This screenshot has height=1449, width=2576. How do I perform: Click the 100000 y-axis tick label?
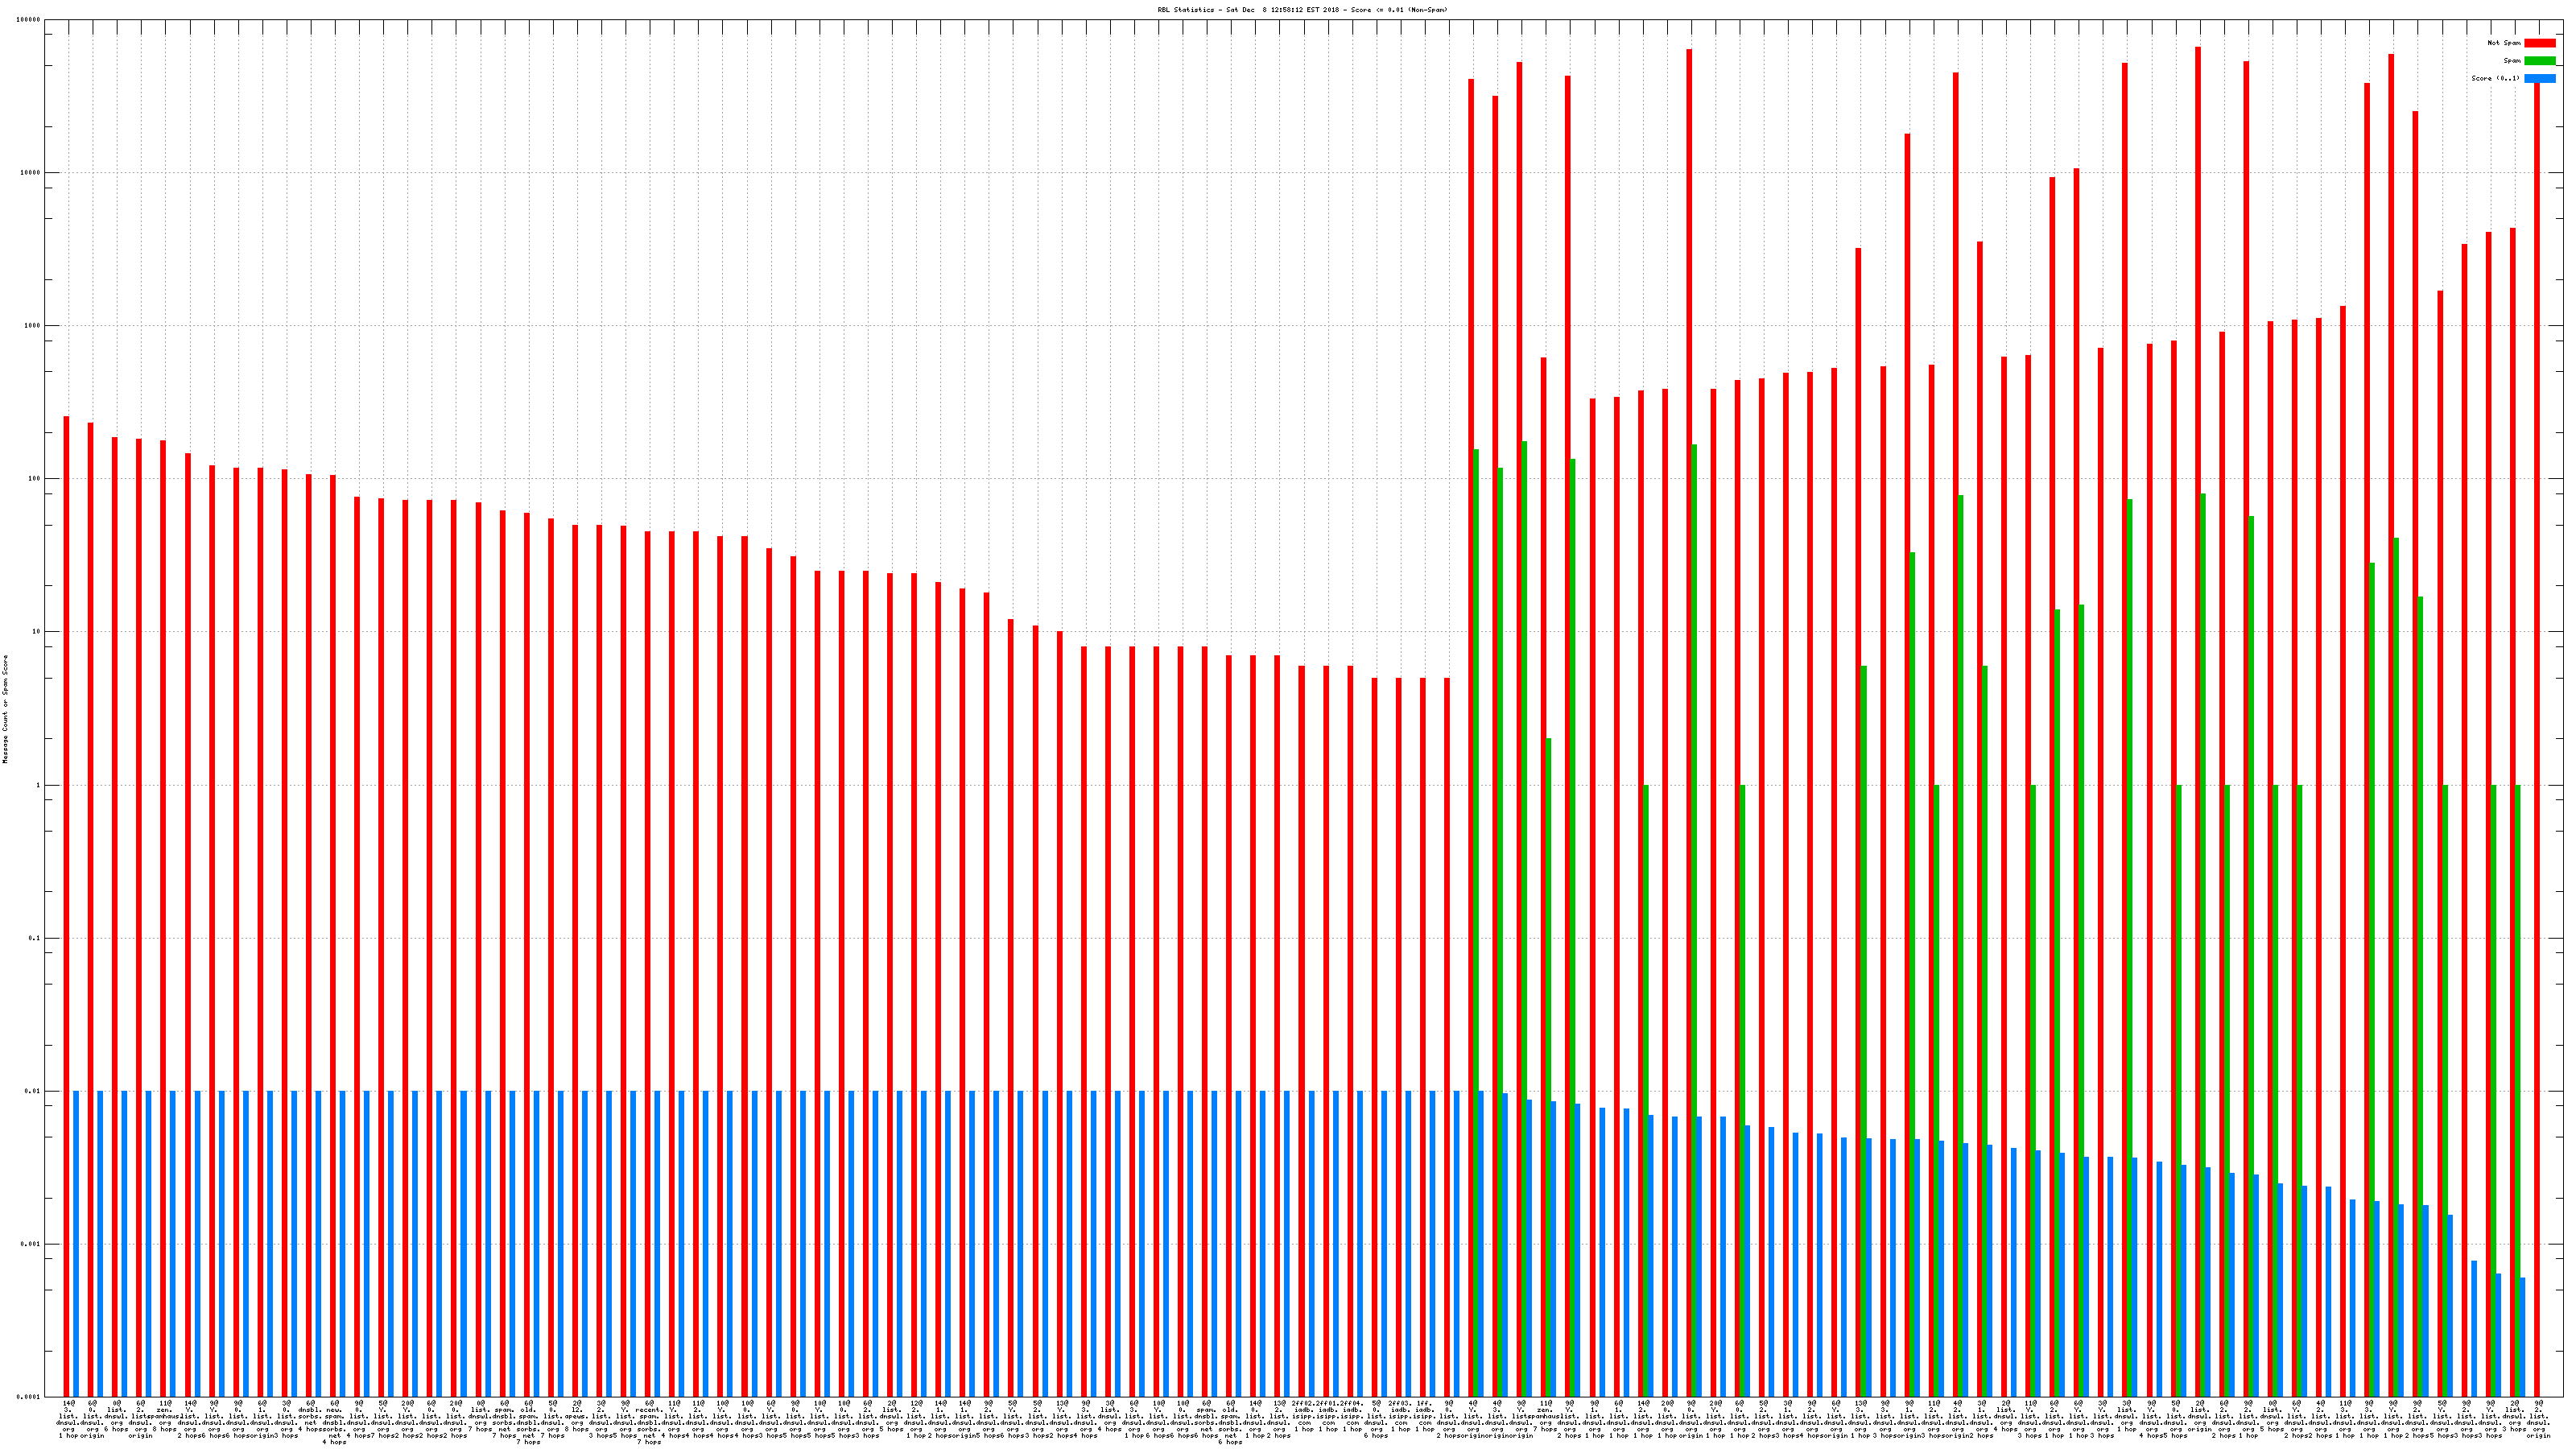click(29, 20)
